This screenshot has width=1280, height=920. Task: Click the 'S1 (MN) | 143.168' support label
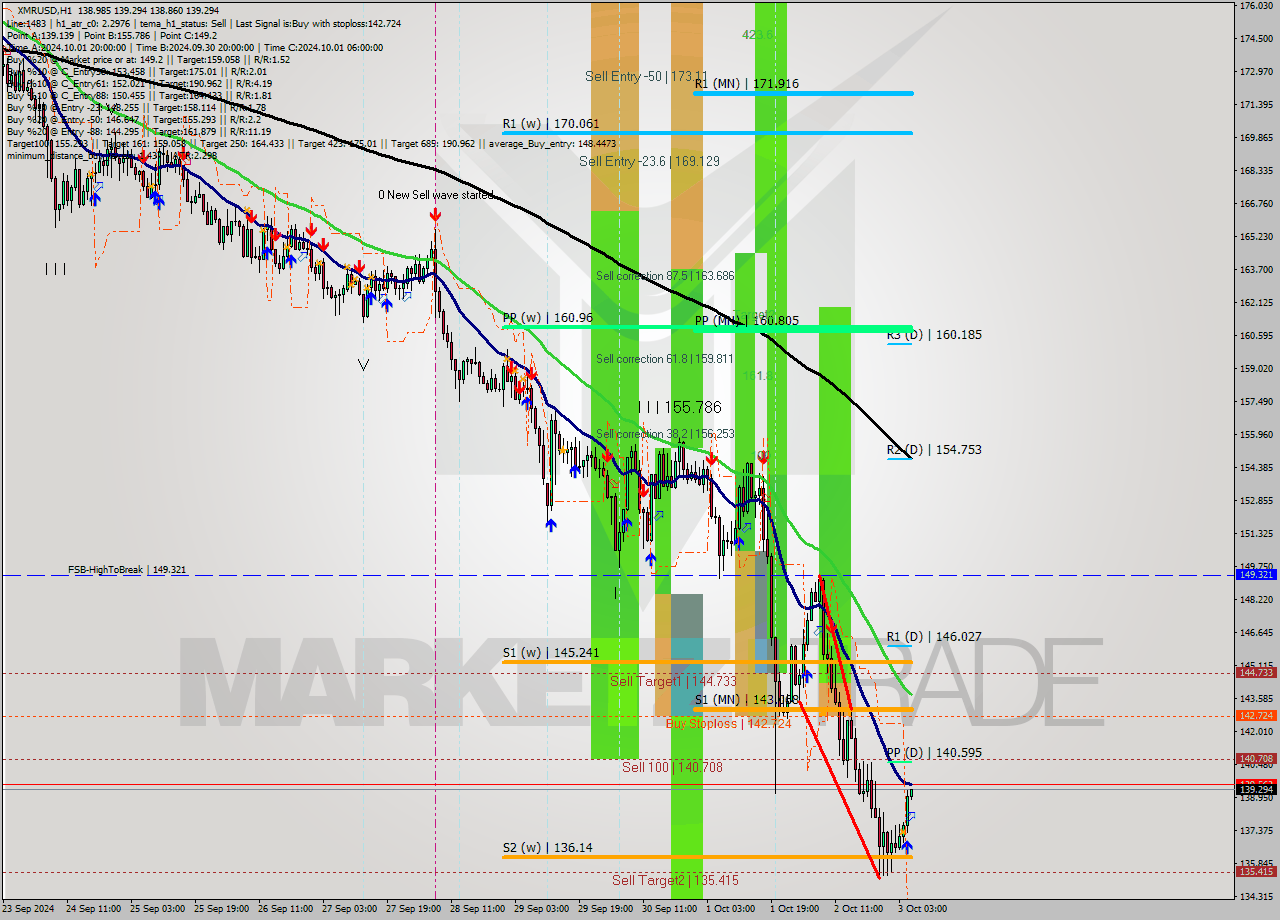(746, 700)
